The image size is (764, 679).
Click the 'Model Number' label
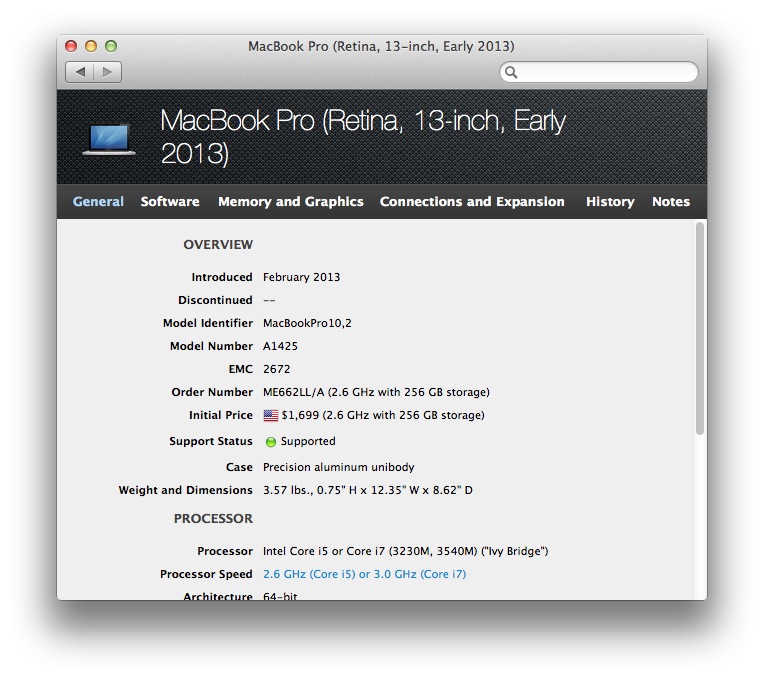211,346
